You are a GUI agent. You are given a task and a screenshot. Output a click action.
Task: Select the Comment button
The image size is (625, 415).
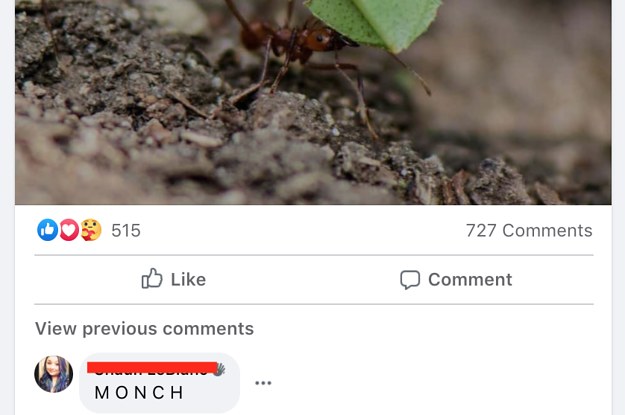[456, 279]
